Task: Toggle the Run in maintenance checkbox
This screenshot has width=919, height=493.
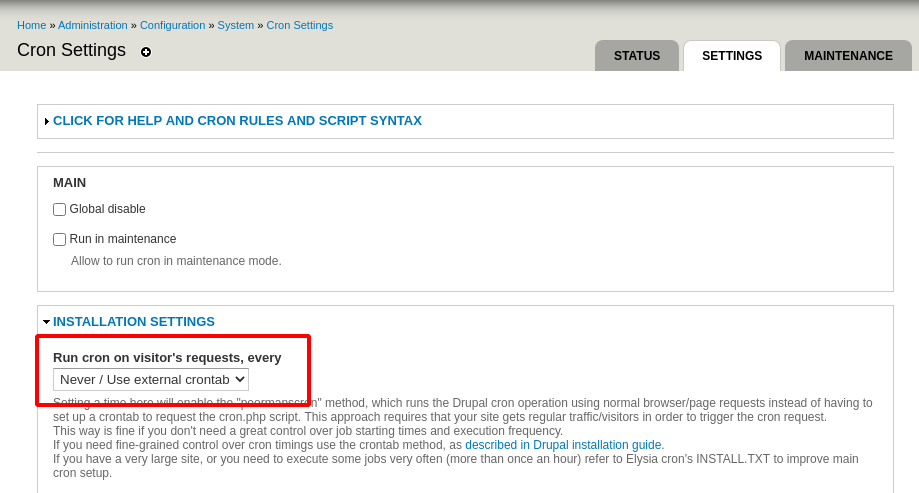Action: 60,240
